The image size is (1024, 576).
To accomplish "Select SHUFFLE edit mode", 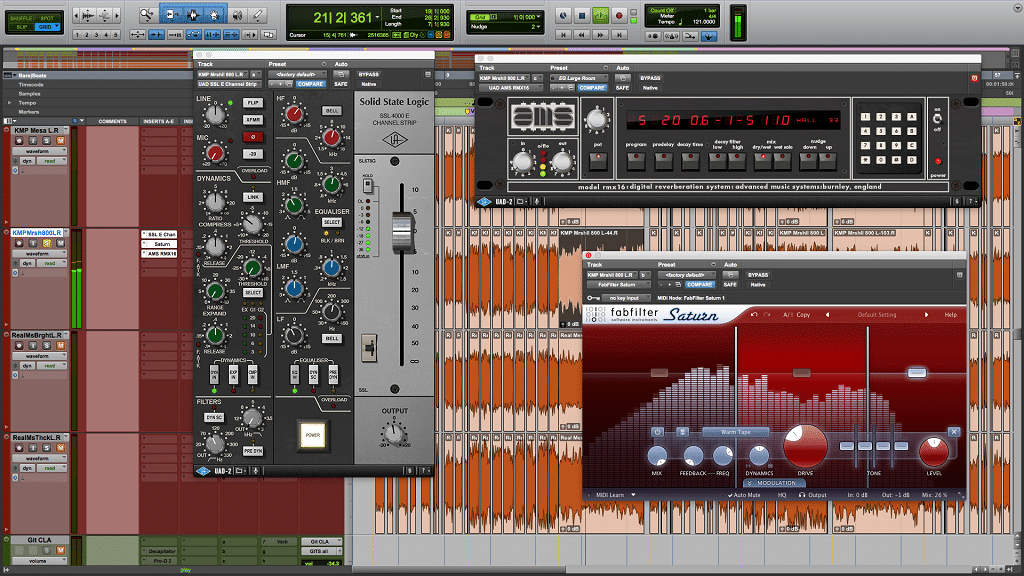I will 22,18.
